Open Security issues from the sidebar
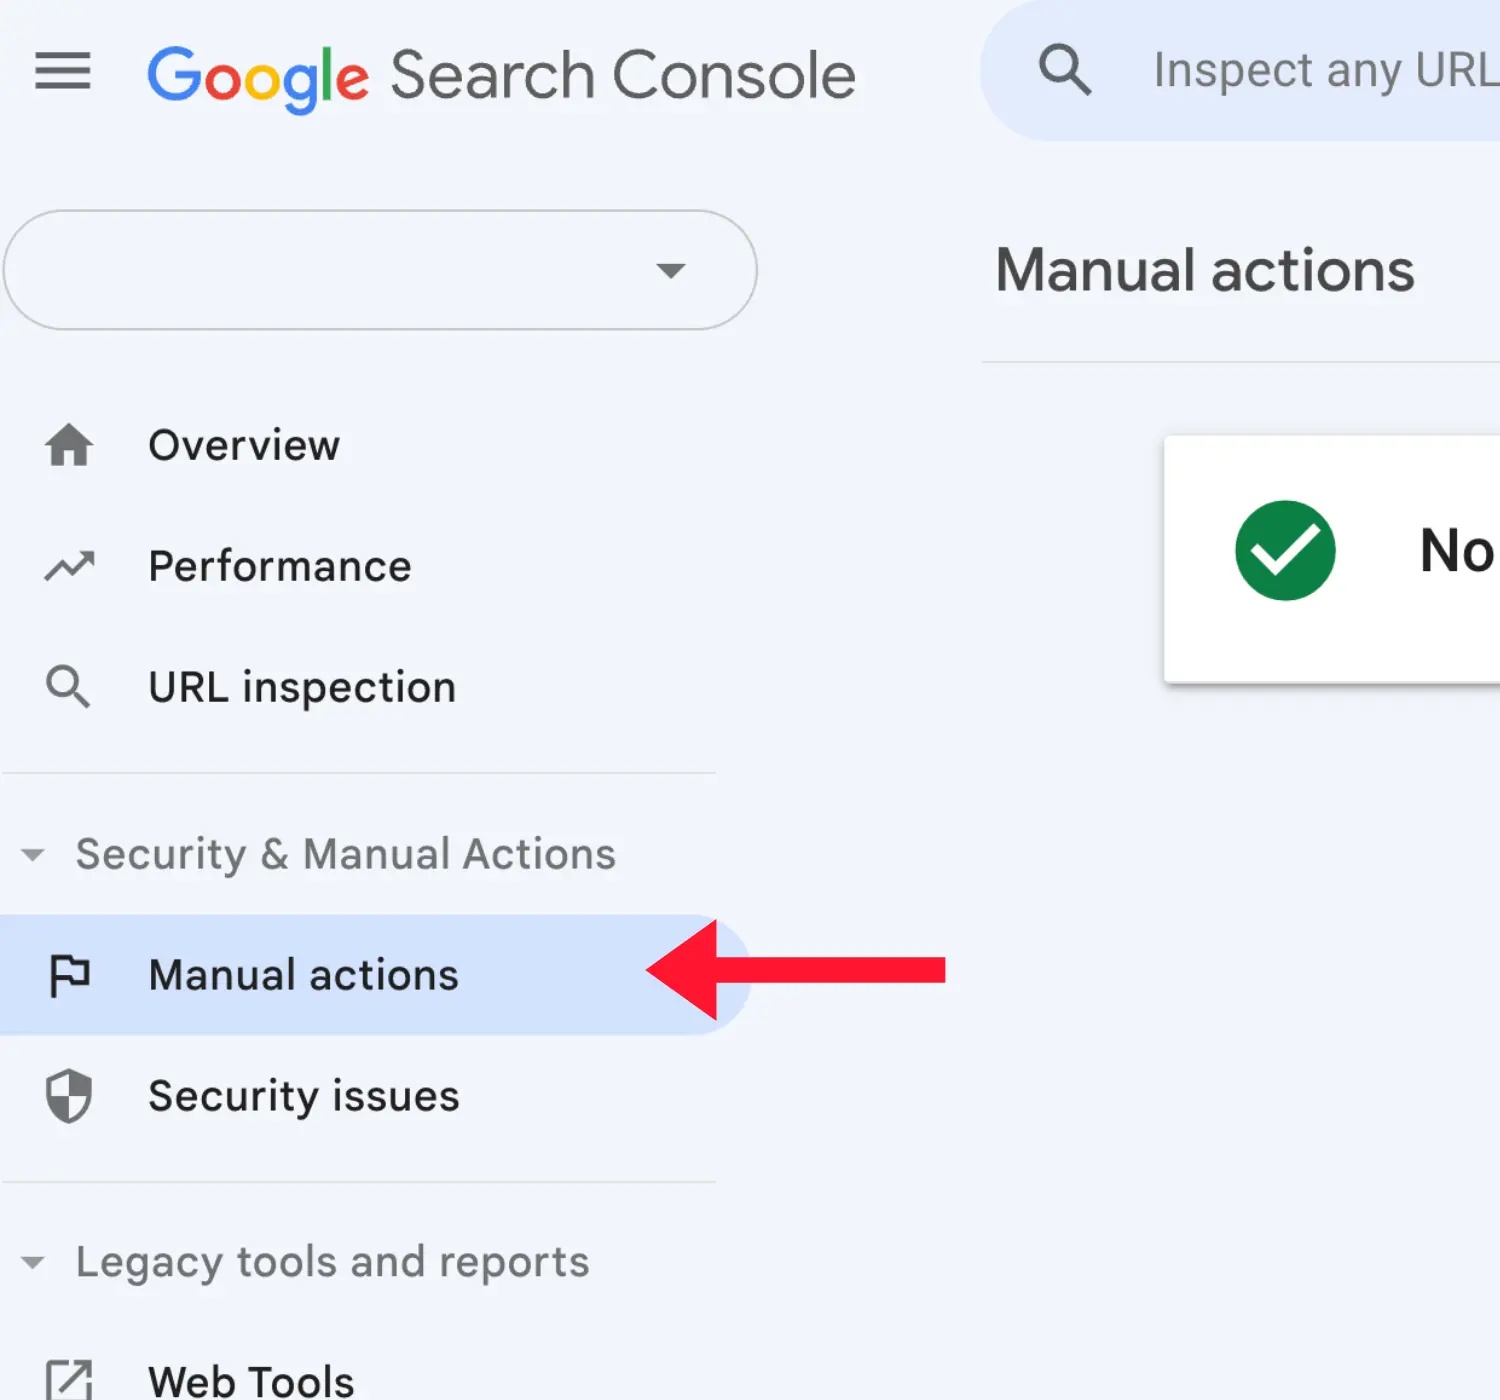This screenshot has height=1400, width=1500. coord(303,1096)
